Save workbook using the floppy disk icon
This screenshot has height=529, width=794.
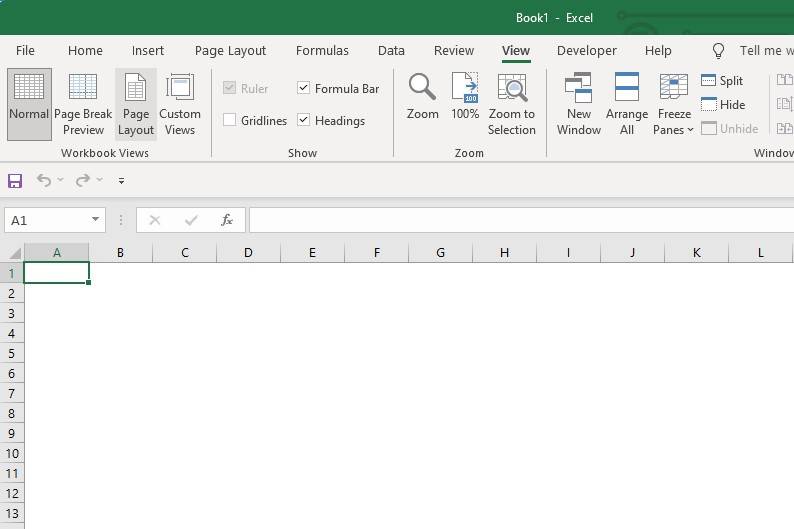[15, 180]
